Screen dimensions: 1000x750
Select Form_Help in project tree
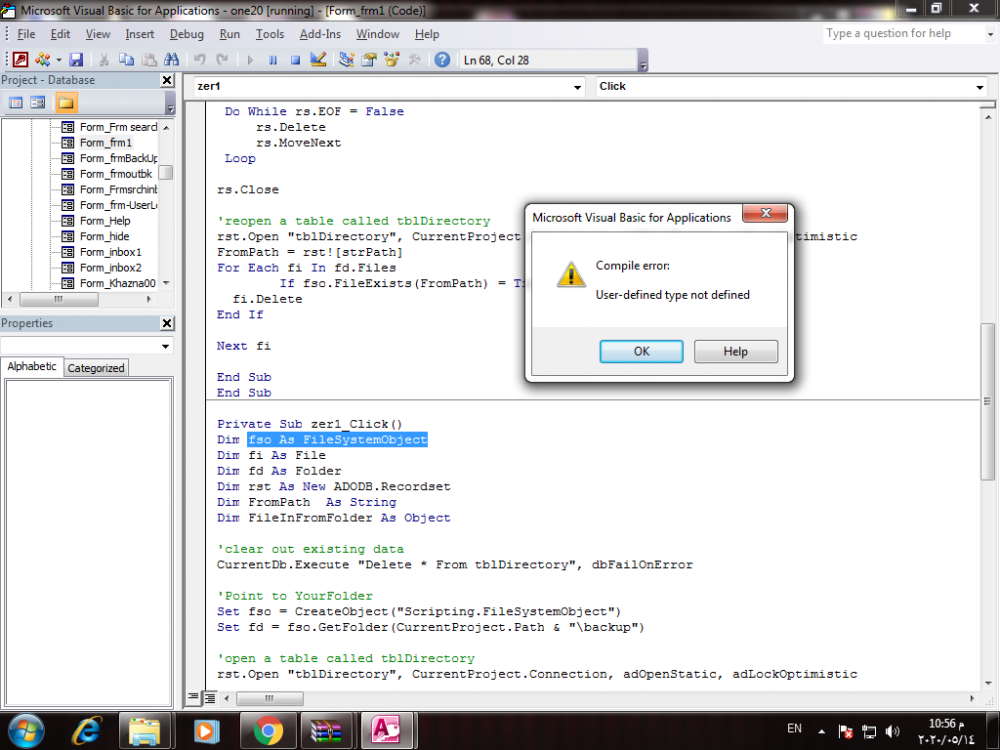(105, 221)
